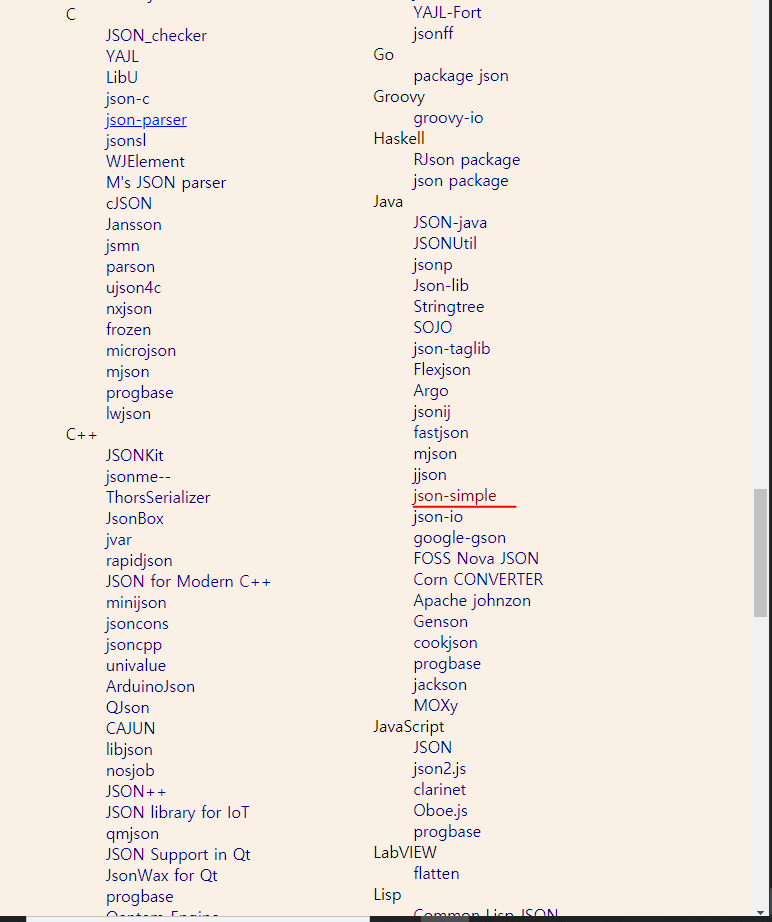Click the SOJO link

point(433,328)
